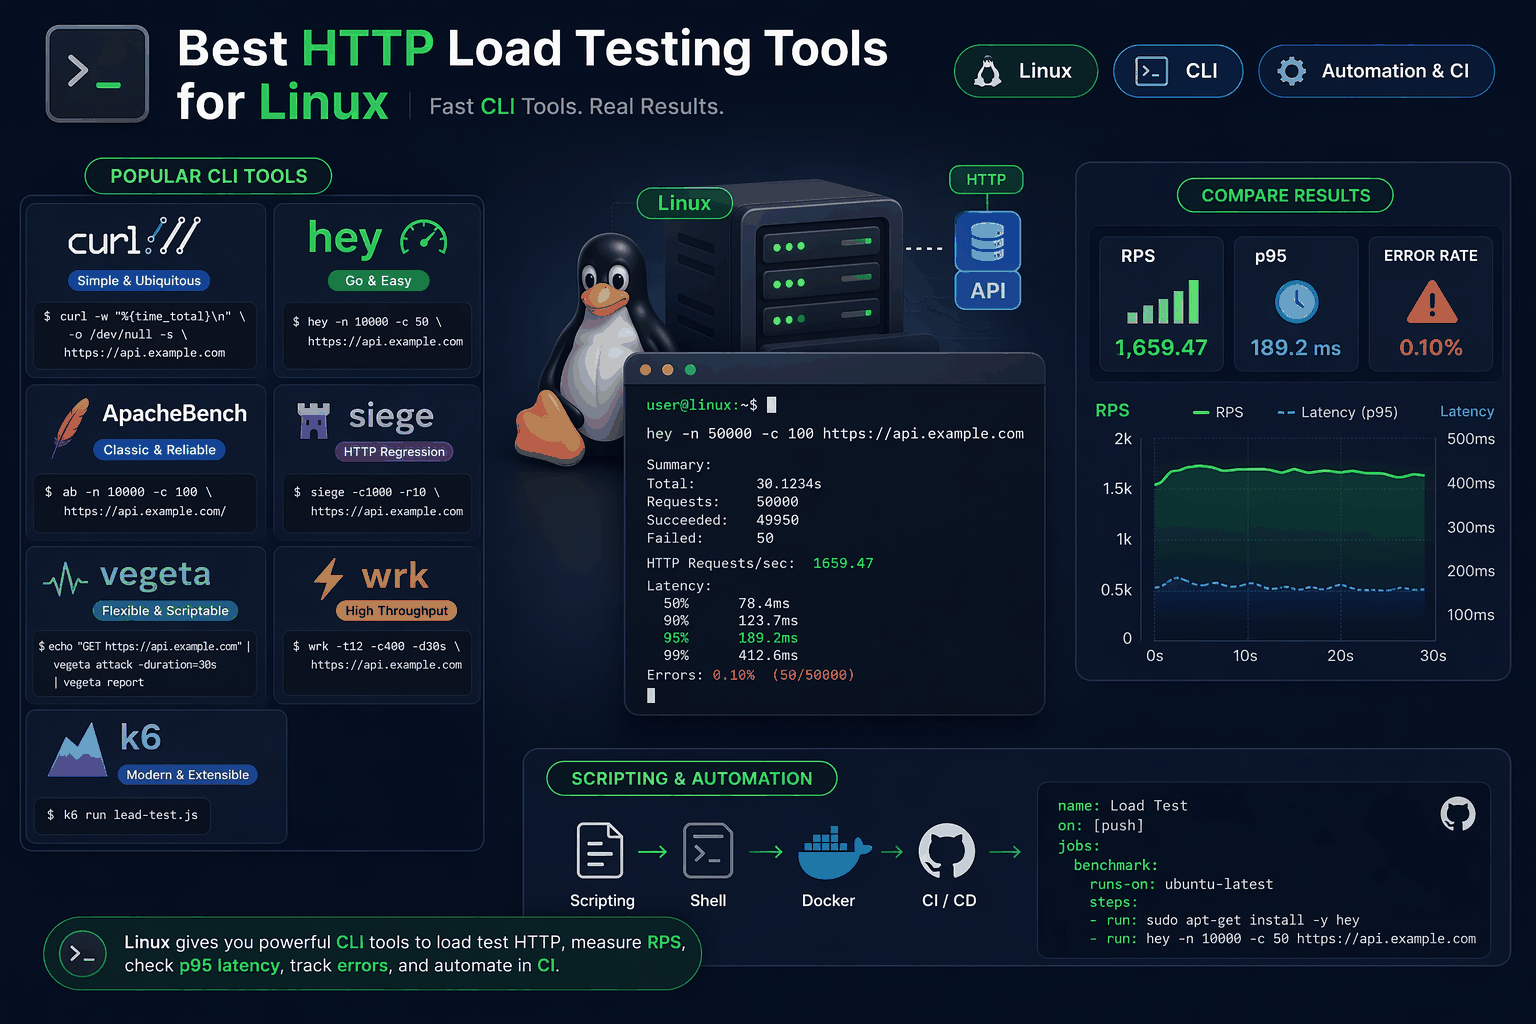Click the GitHub octocat icon on the workflow panel
The image size is (1536, 1024).
coord(1457,814)
